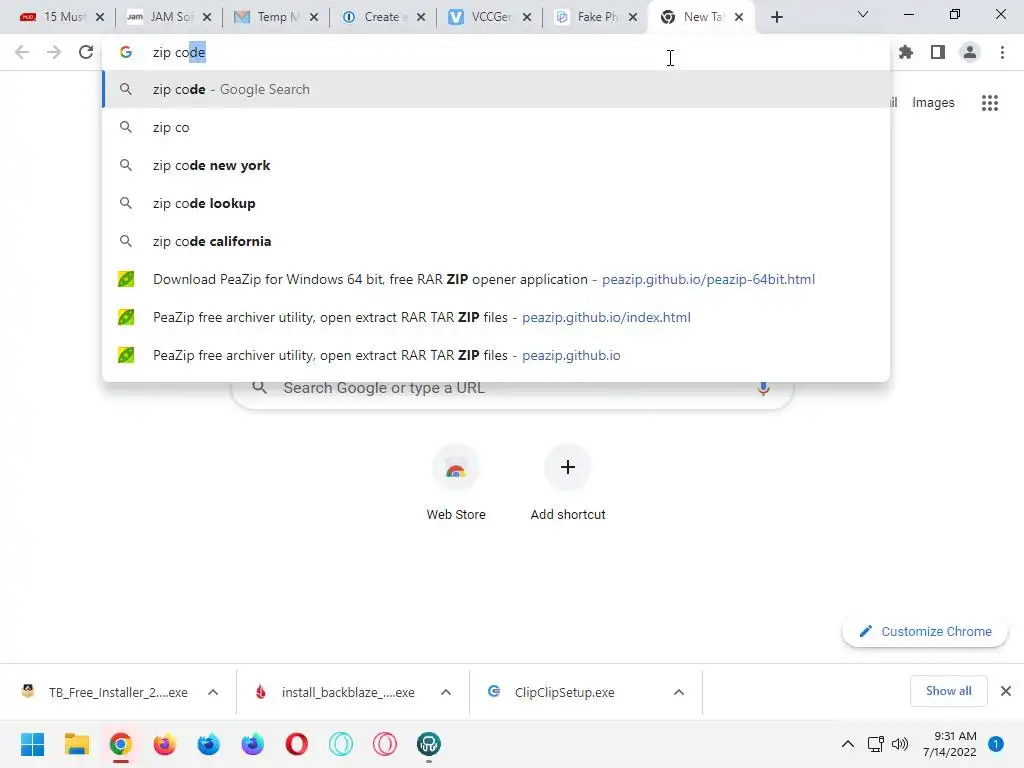The height and width of the screenshot is (768, 1024).
Task: Expand install_backblaze download options chevron
Action: coord(446,692)
